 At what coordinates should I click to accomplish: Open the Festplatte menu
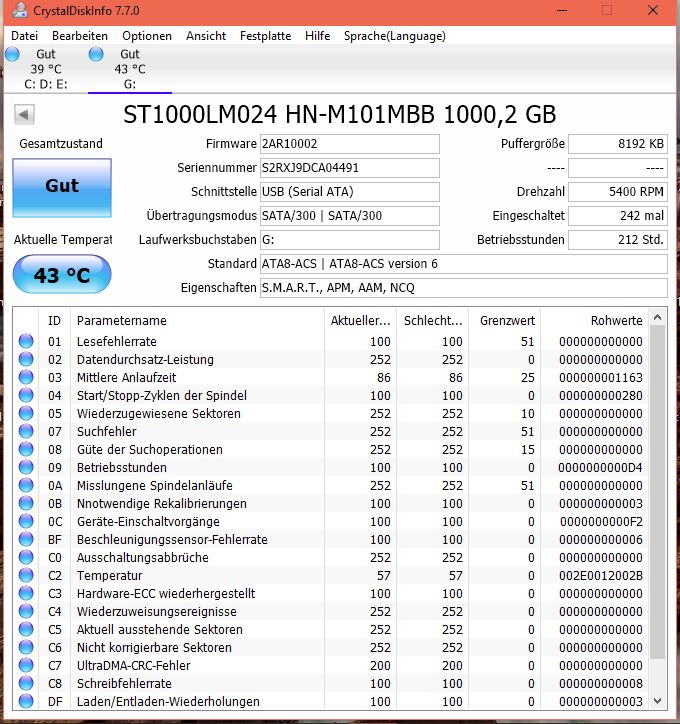(x=265, y=36)
